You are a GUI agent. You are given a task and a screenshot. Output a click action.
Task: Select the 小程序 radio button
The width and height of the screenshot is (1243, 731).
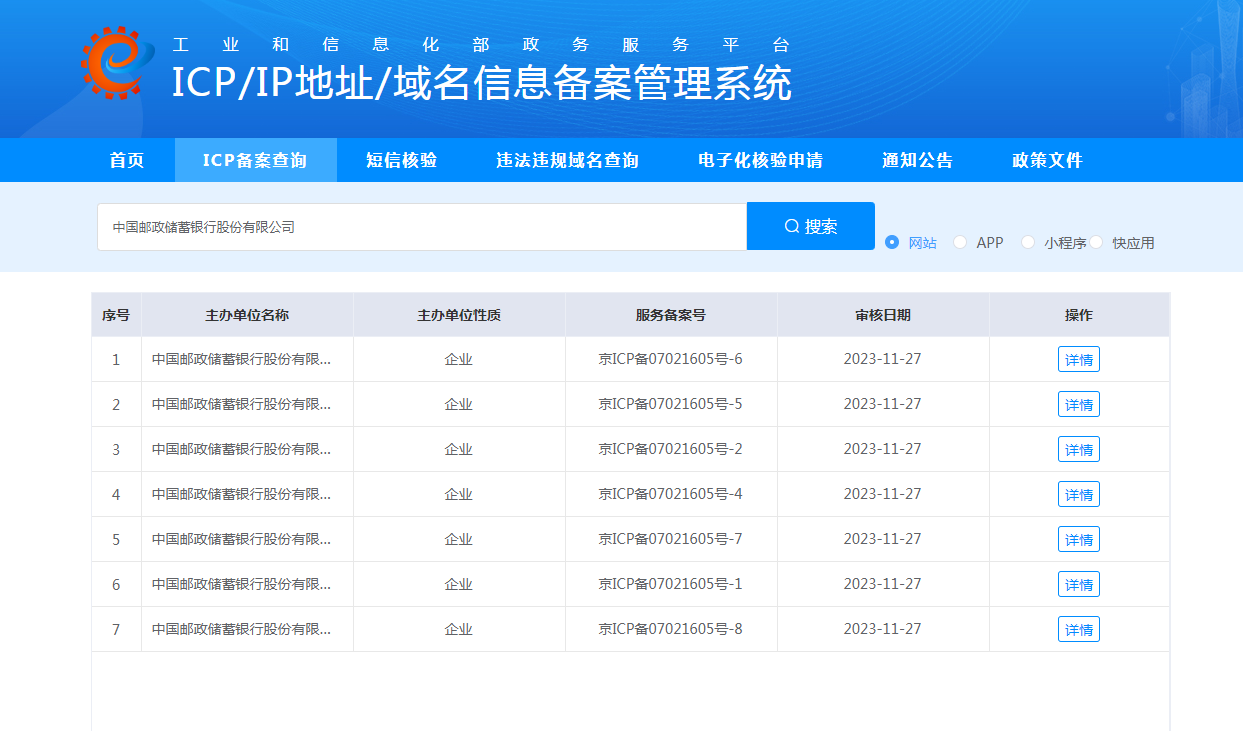1027,242
